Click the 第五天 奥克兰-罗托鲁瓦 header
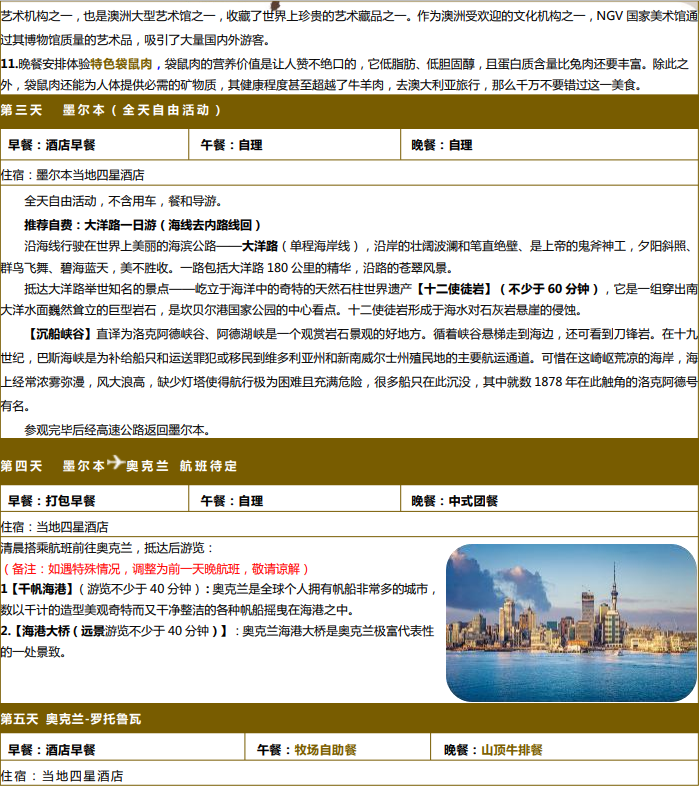The height and width of the screenshot is (786, 700). point(71,719)
